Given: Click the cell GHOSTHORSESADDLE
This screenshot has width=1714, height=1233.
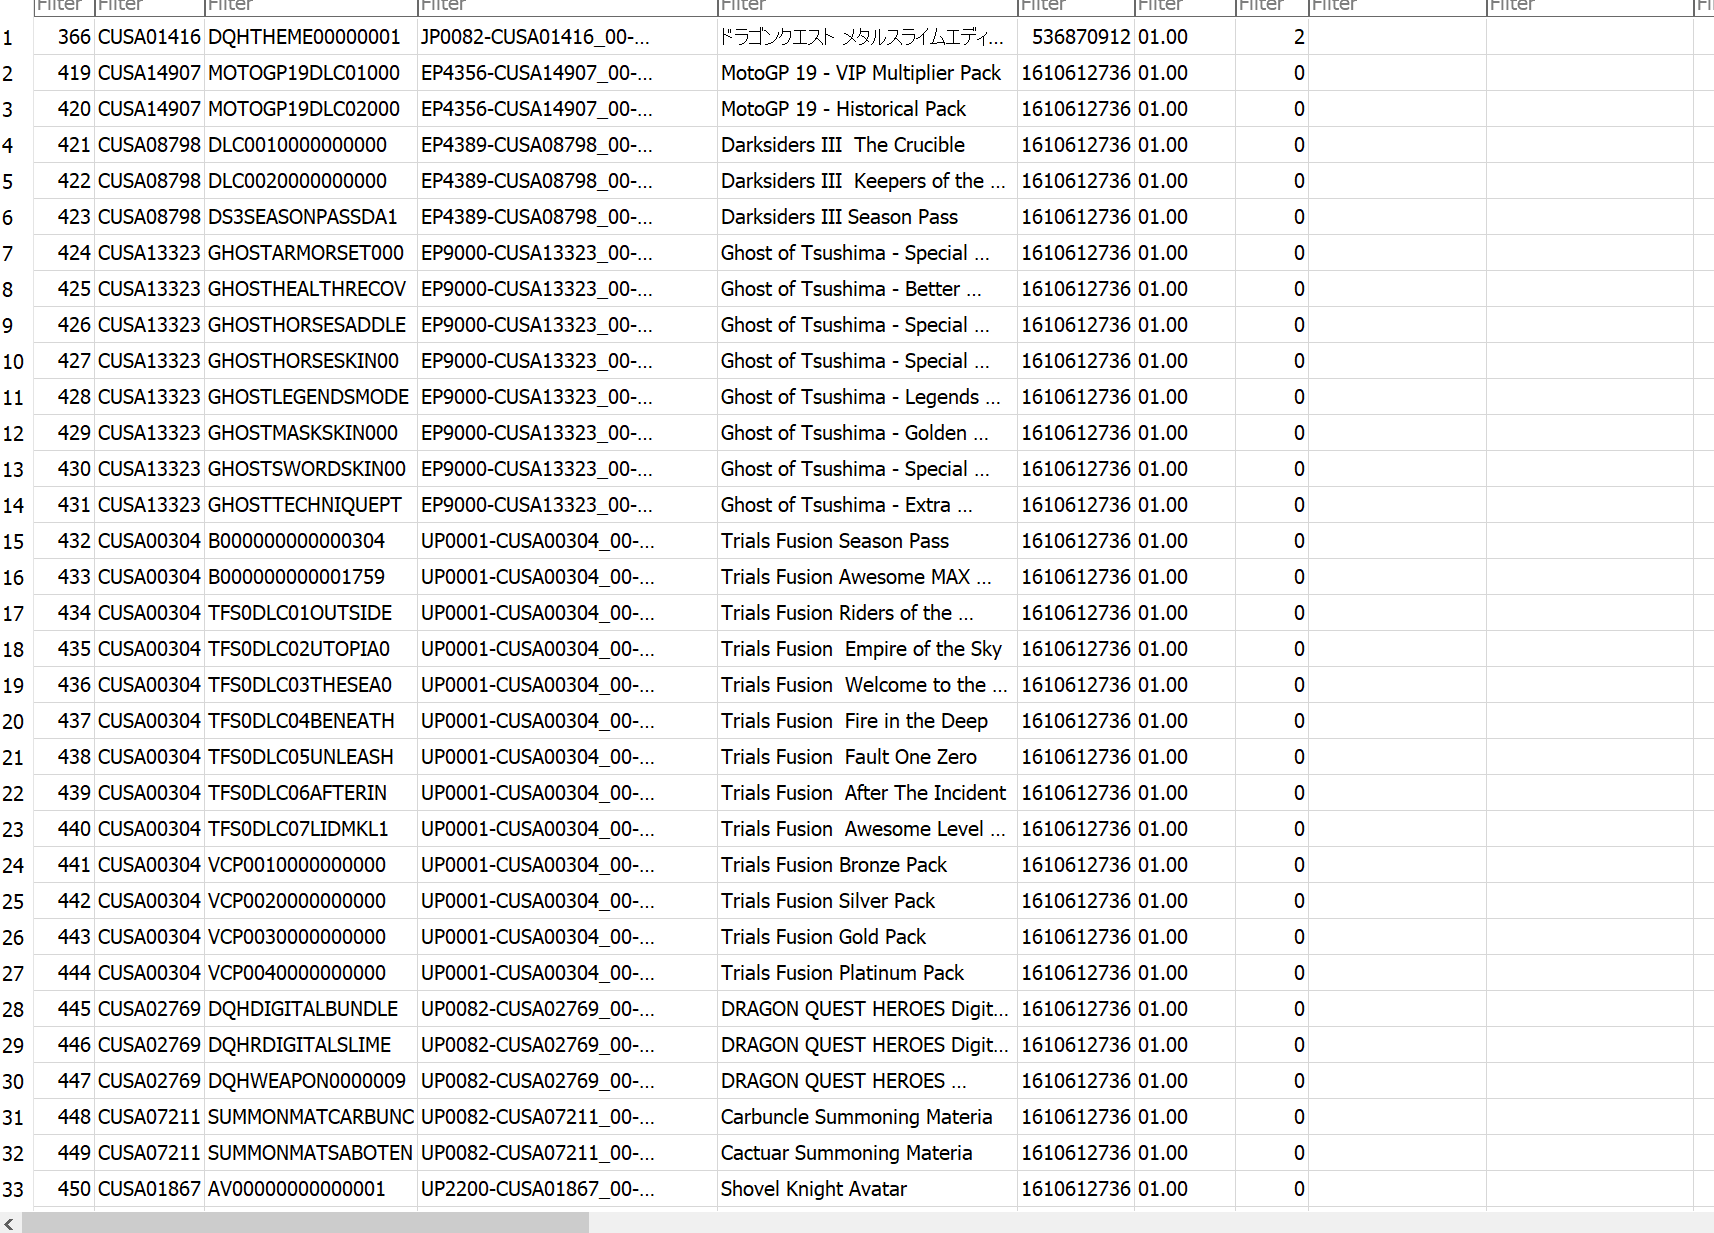Looking at the screenshot, I should [x=311, y=325].
